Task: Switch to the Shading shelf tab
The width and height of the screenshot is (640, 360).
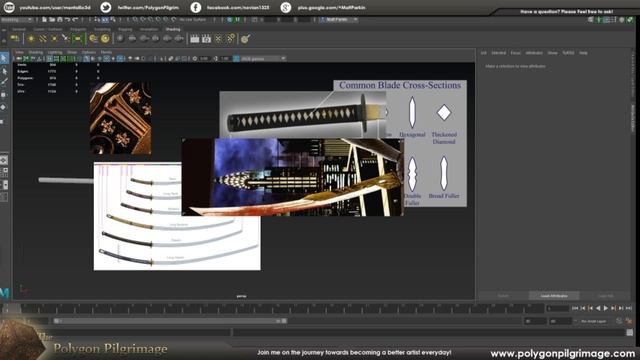Action: [173, 29]
